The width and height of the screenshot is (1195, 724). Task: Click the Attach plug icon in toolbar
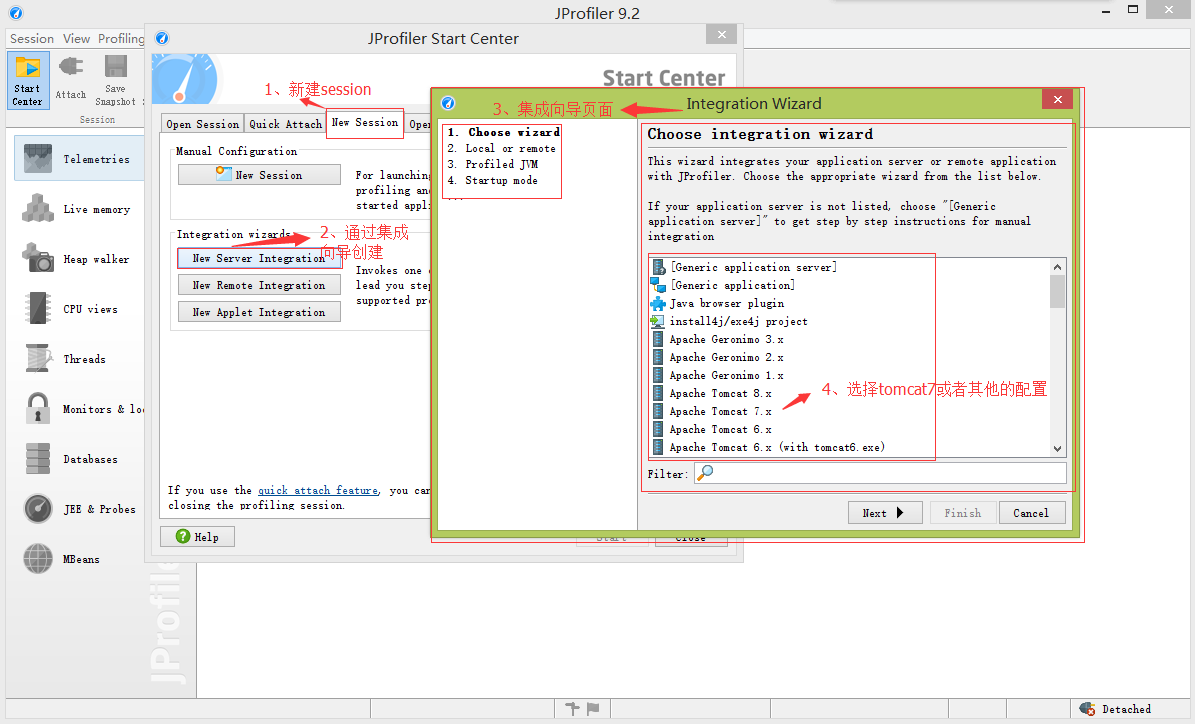[x=71, y=68]
